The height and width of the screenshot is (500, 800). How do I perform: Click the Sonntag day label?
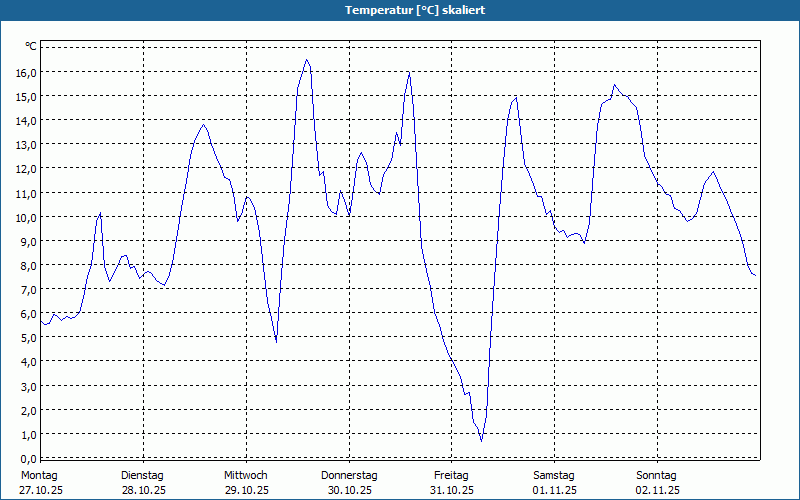coord(657,476)
